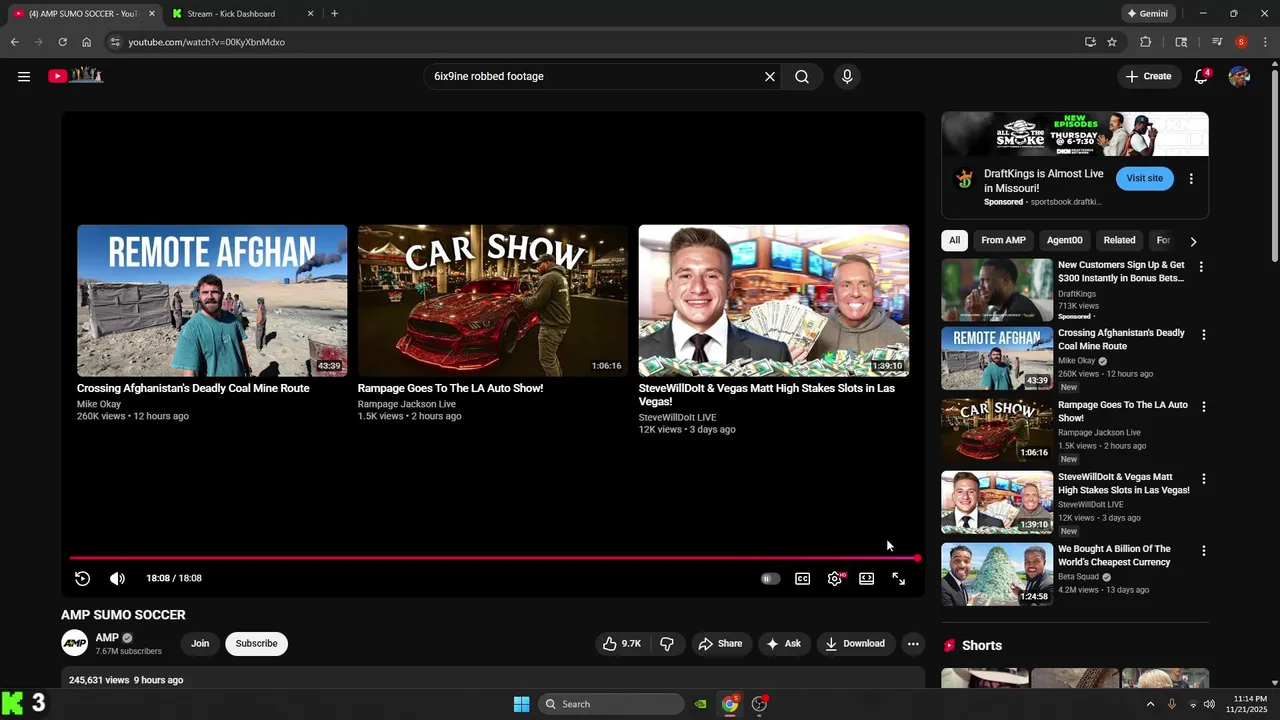Open YouTube notifications bell
The image size is (1280, 720).
[x=1201, y=76]
